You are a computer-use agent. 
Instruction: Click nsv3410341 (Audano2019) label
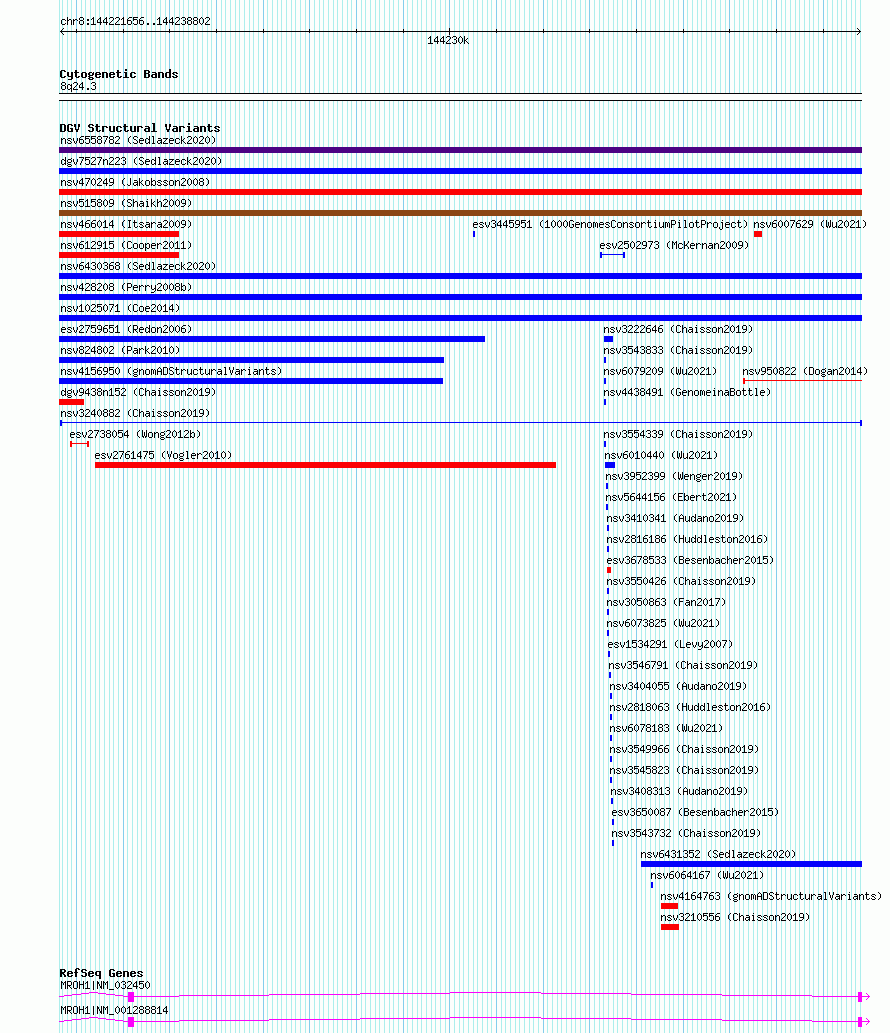(x=675, y=519)
